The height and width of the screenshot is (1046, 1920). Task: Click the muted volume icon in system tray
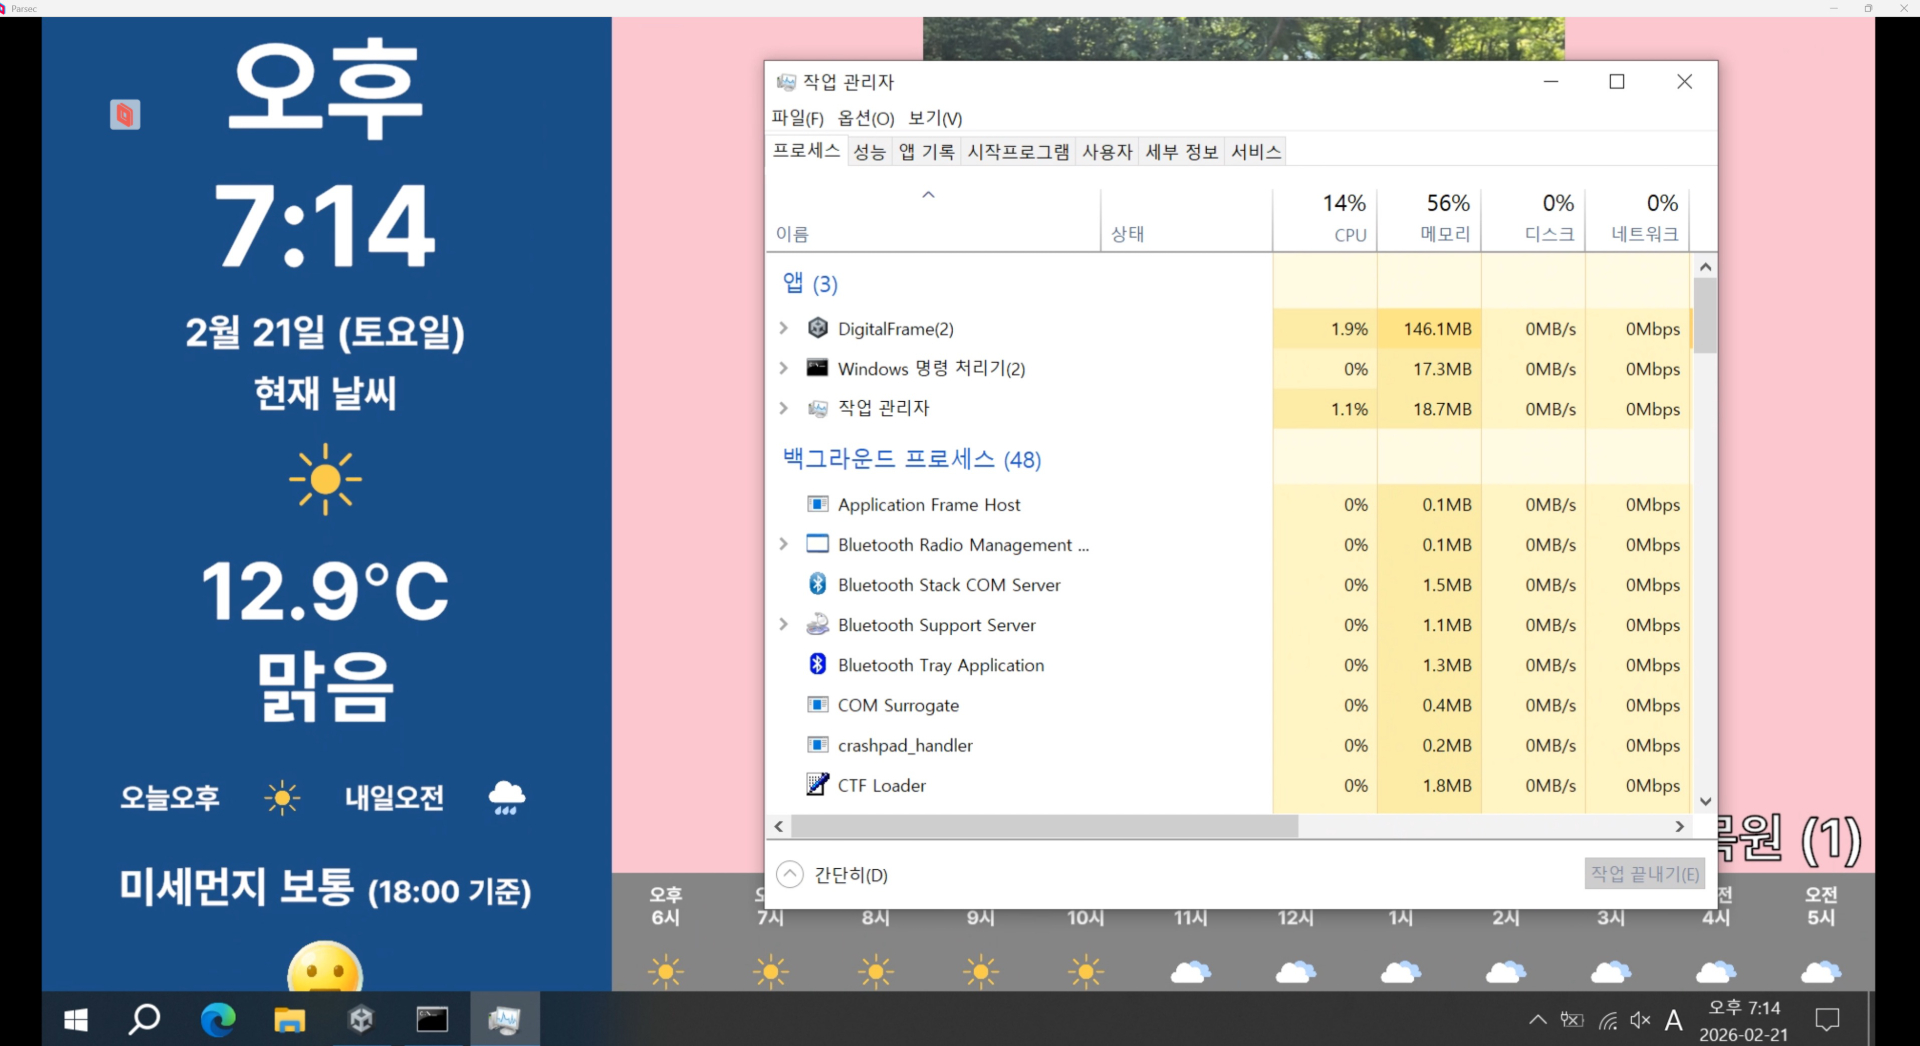[1640, 1020]
